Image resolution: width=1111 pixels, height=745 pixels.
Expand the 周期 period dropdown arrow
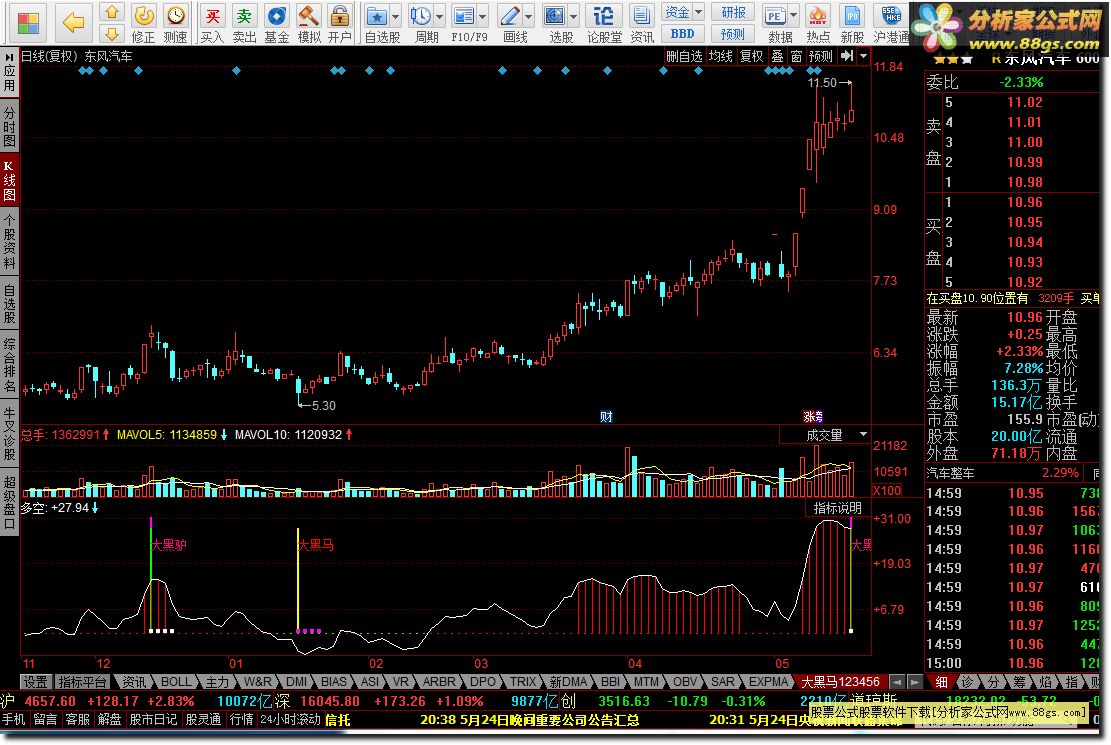[439, 16]
